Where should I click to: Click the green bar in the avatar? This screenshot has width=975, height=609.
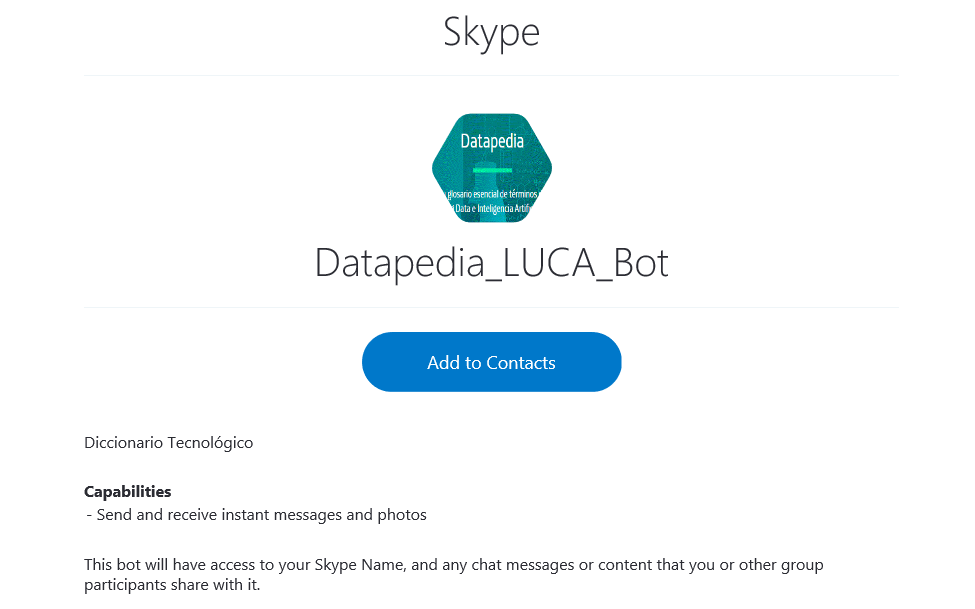click(x=492, y=170)
